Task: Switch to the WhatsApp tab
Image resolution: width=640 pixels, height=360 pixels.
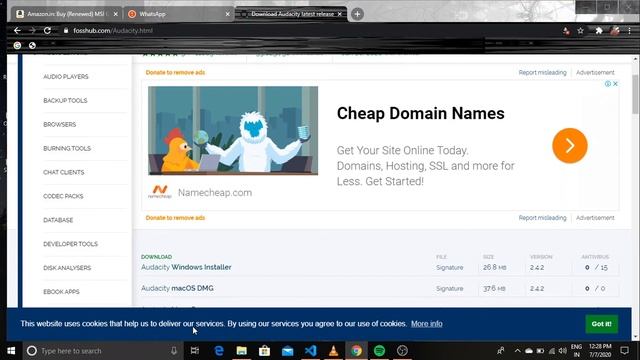Action: [x=178, y=14]
